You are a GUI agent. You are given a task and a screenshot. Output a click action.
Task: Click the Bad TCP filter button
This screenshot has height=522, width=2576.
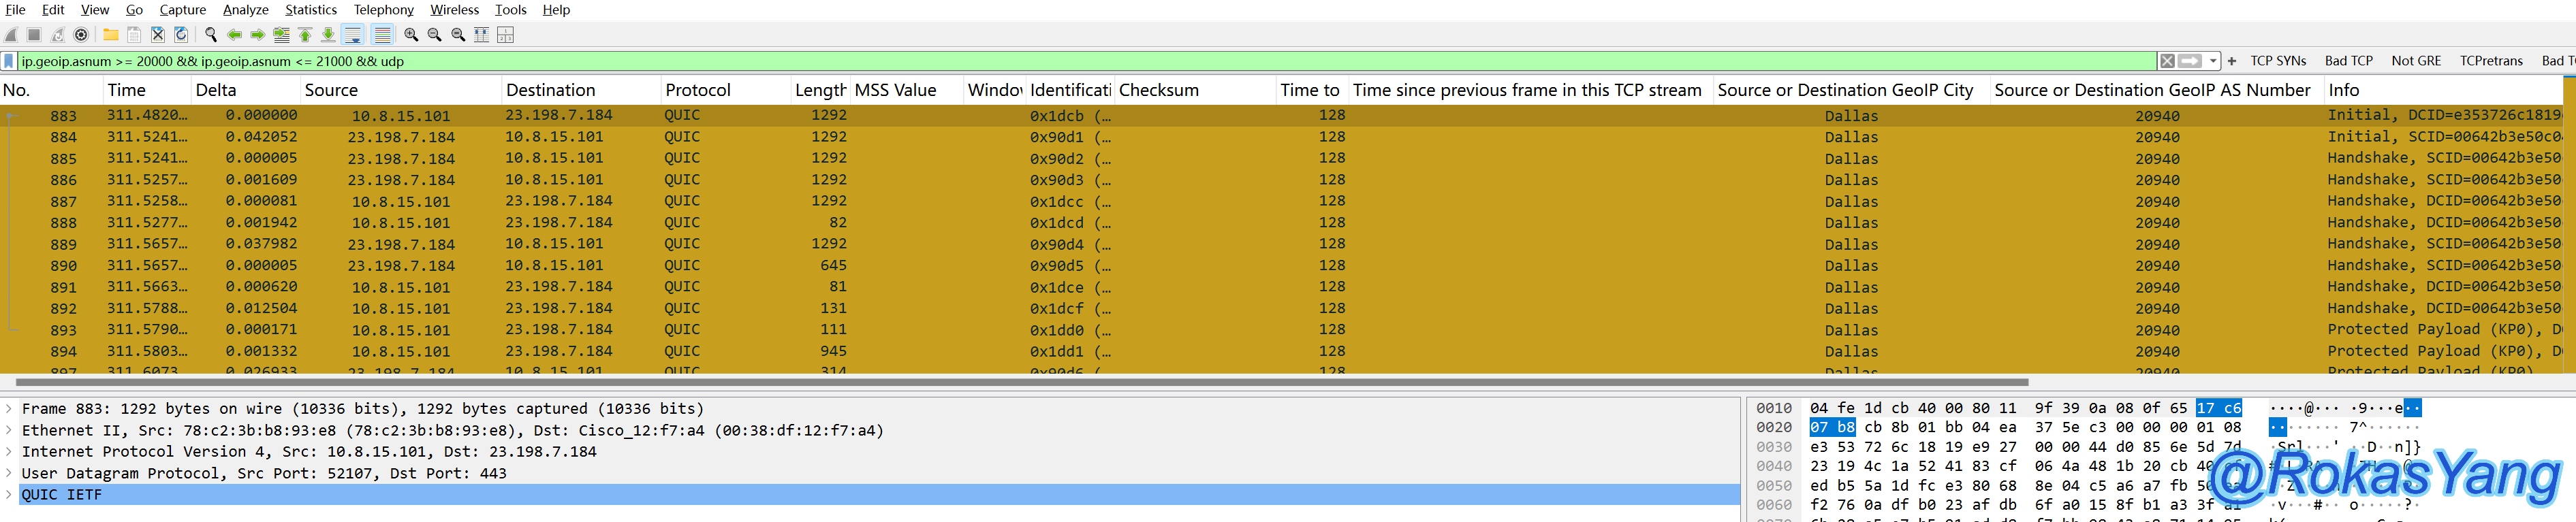click(x=2348, y=61)
